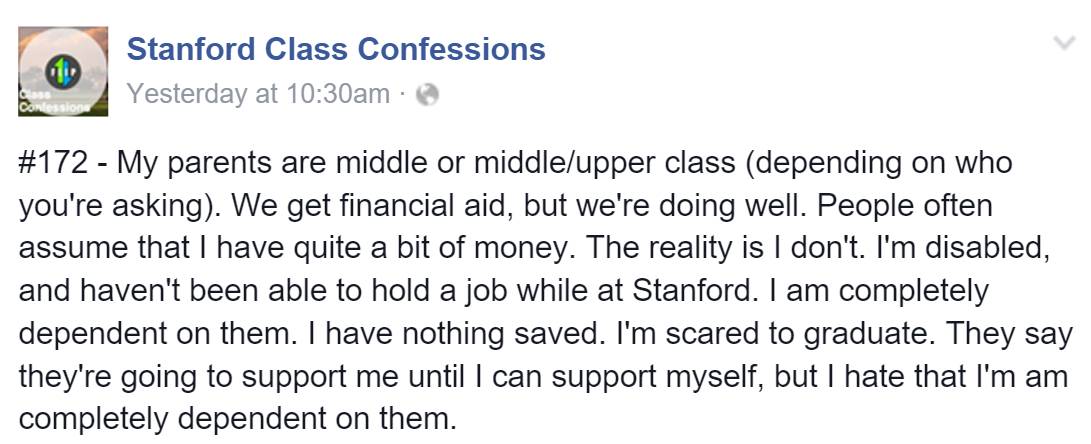Open the Stanford Class Confessions page link
This screenshot has width=1091, height=444.
point(336,49)
